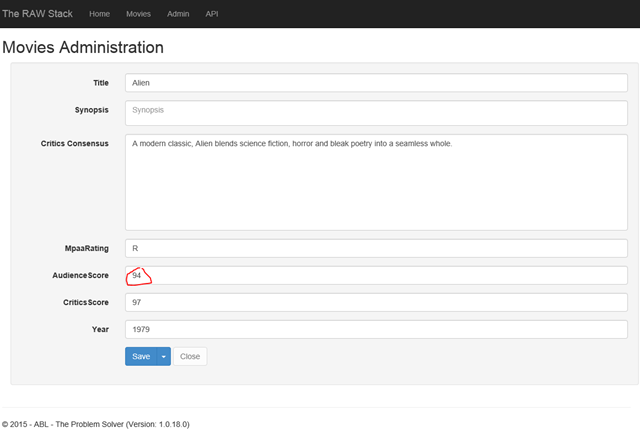Screen dimensions: 640x438
Task: Click the Movies Administration heading
Action: tap(83, 47)
